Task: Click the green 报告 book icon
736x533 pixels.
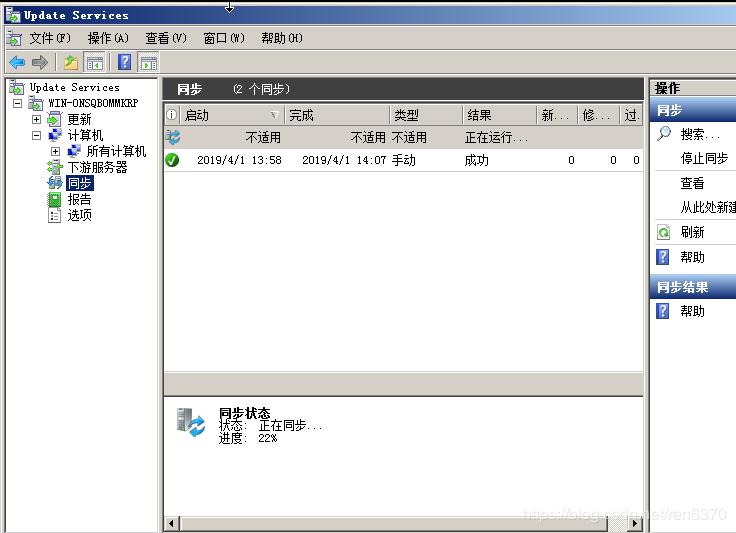Action: coord(54,199)
